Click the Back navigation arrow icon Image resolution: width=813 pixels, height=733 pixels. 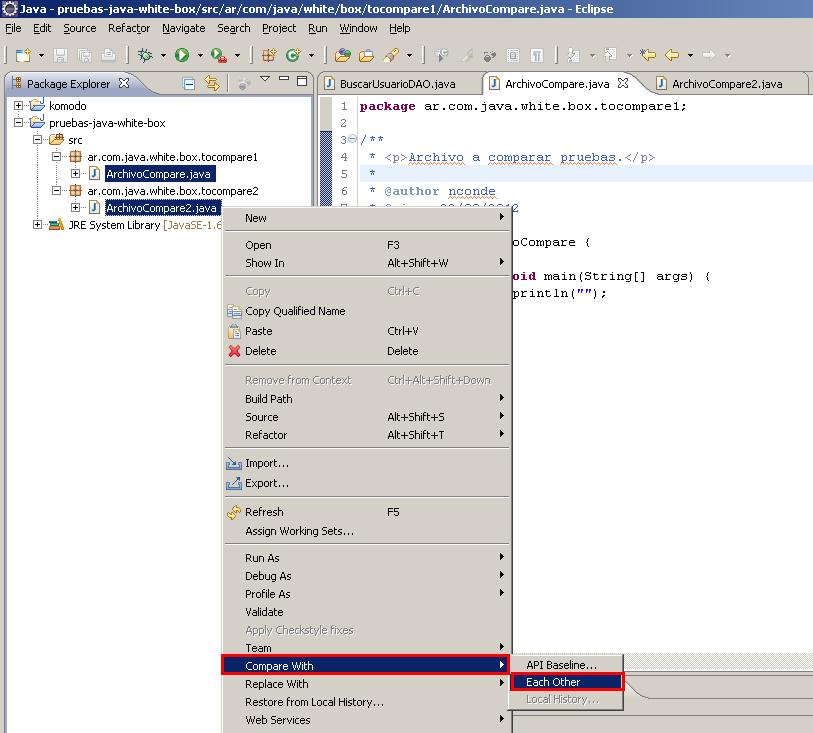(x=672, y=55)
